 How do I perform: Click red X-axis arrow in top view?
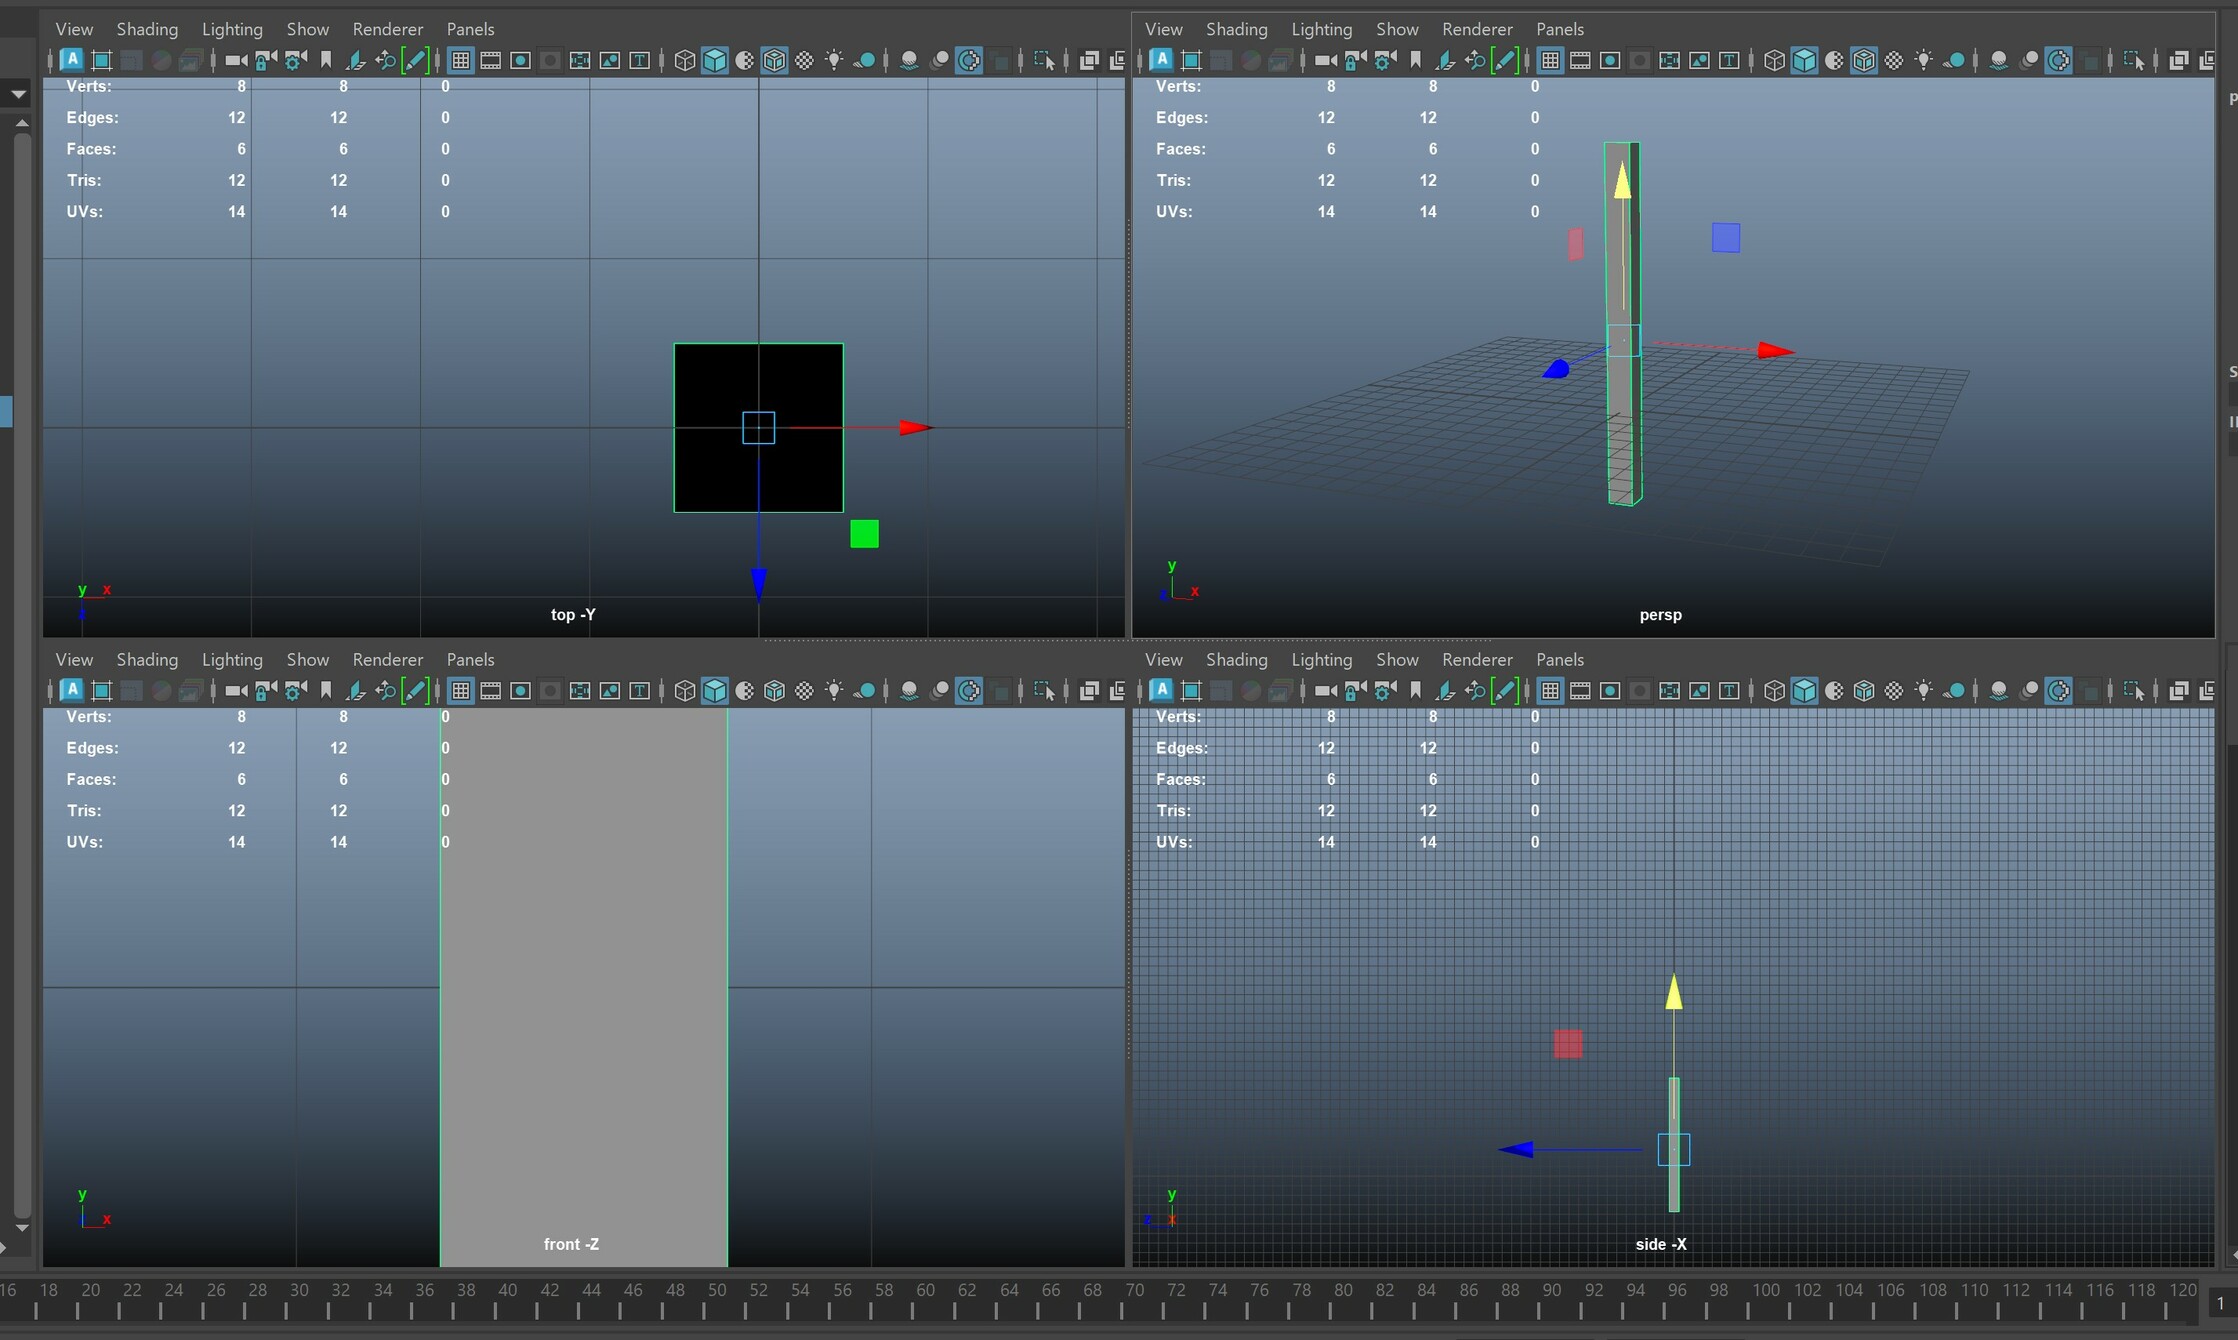pyautogui.click(x=915, y=428)
